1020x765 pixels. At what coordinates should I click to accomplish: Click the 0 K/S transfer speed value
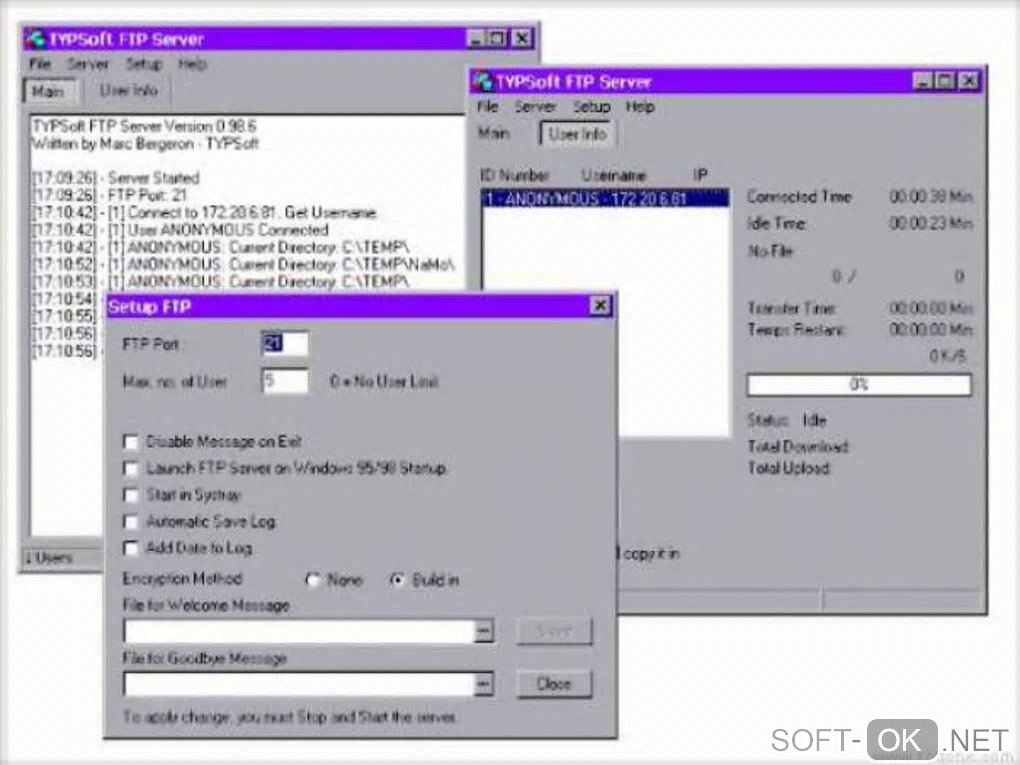948,356
